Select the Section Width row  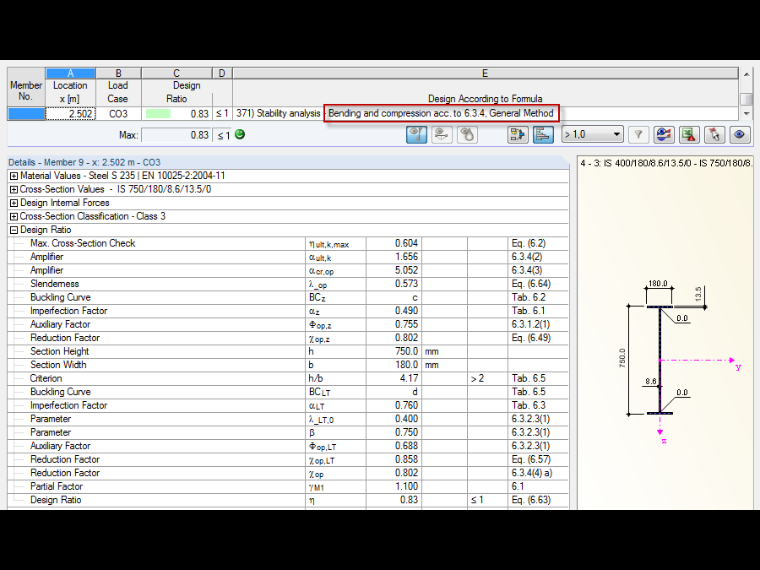[x=288, y=365]
